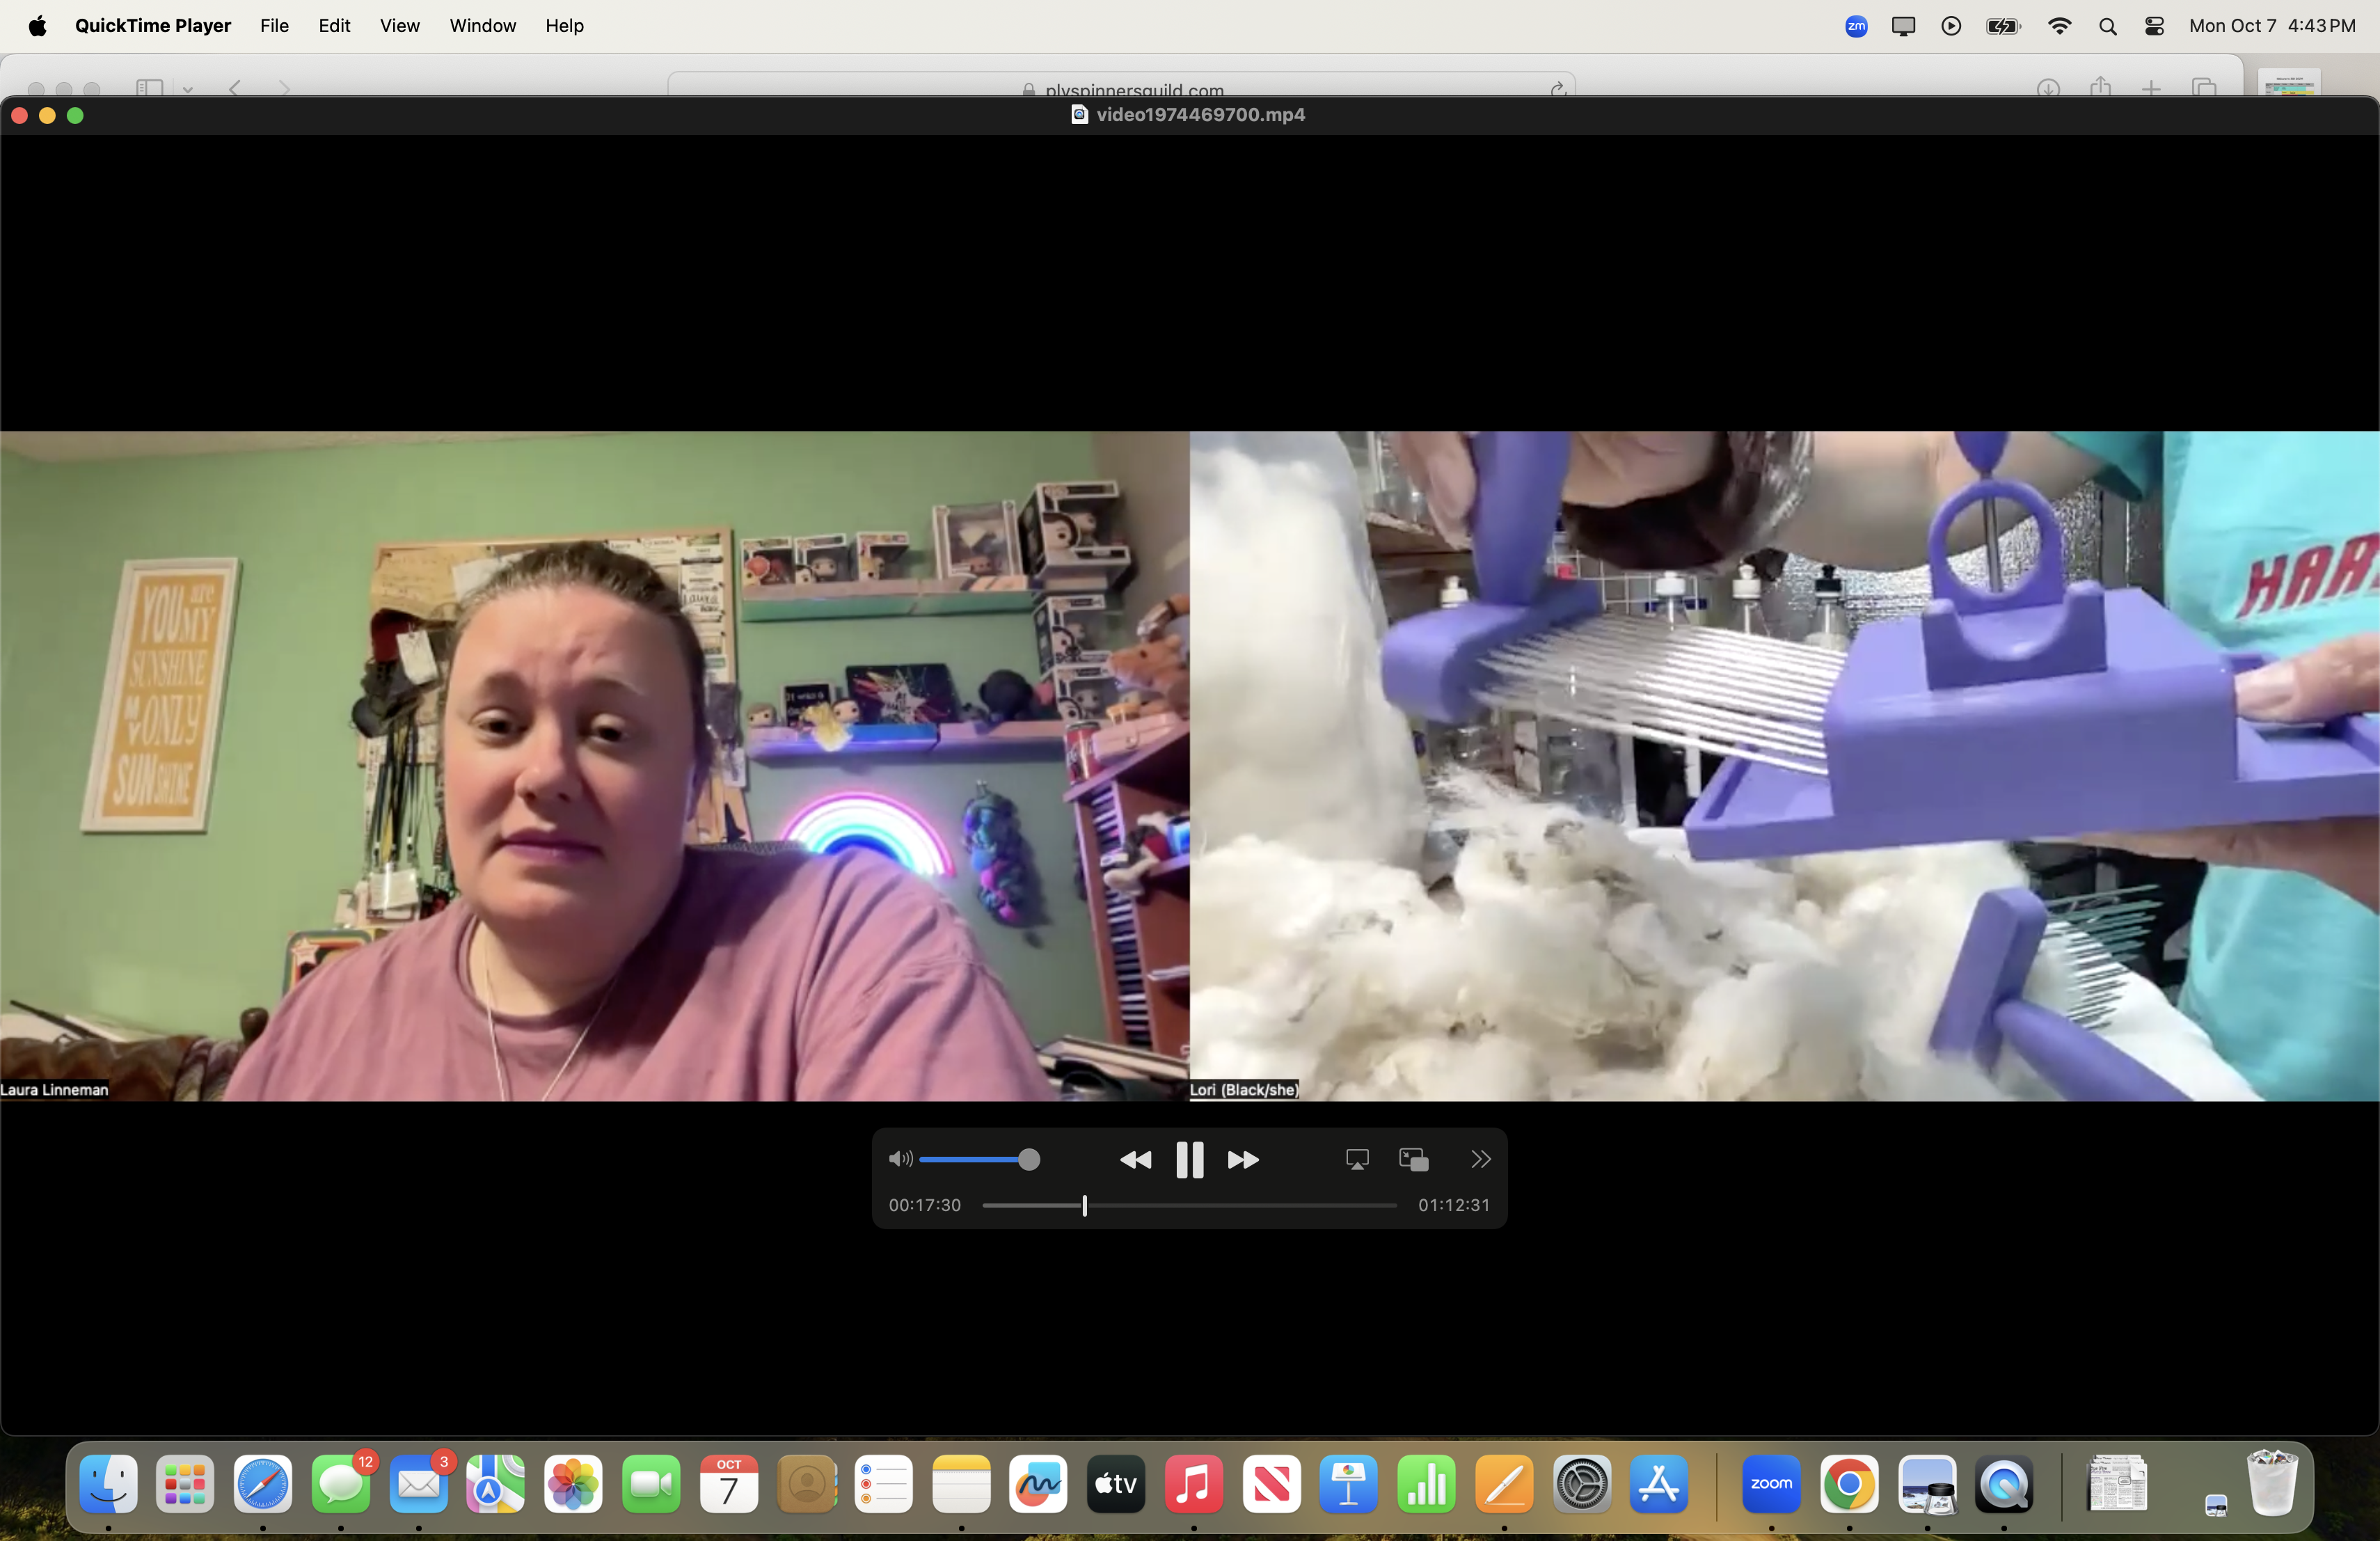Expand the Wi-Fi status menu
This screenshot has height=1541, width=2380.
click(2059, 26)
